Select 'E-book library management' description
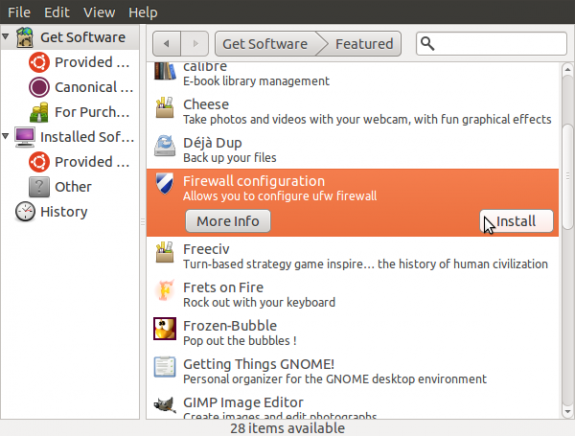The height and width of the screenshot is (436, 575). tap(256, 81)
